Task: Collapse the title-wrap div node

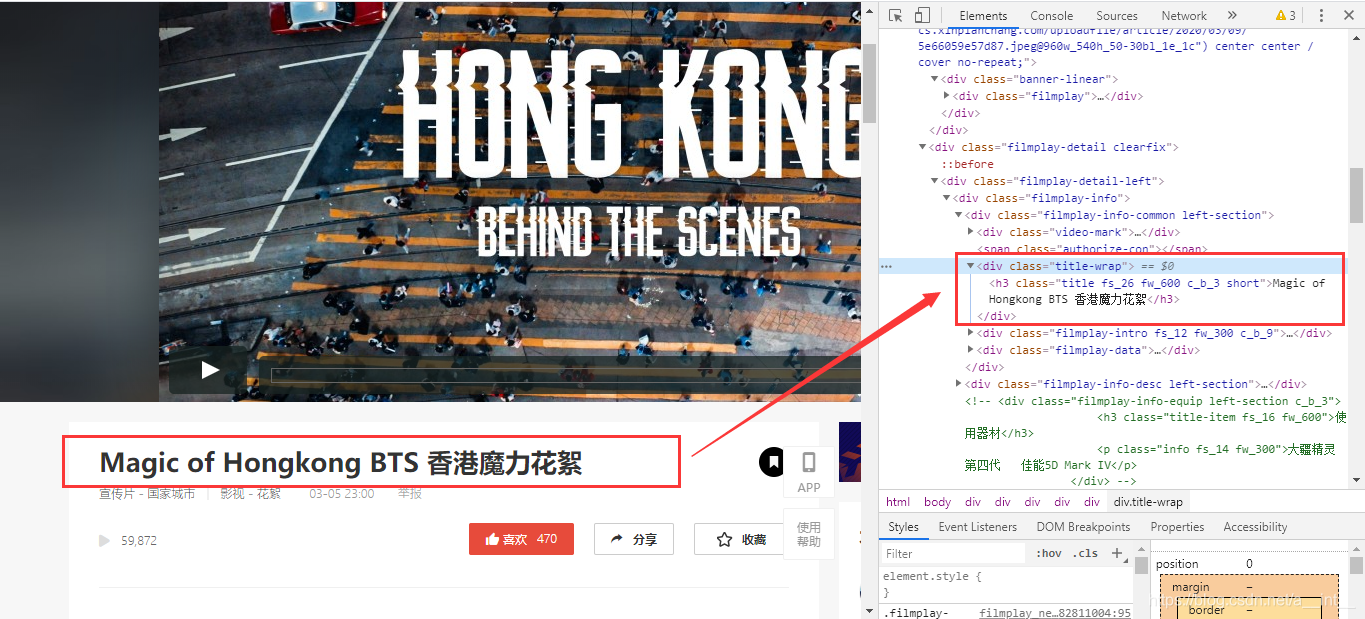Action: [x=970, y=266]
